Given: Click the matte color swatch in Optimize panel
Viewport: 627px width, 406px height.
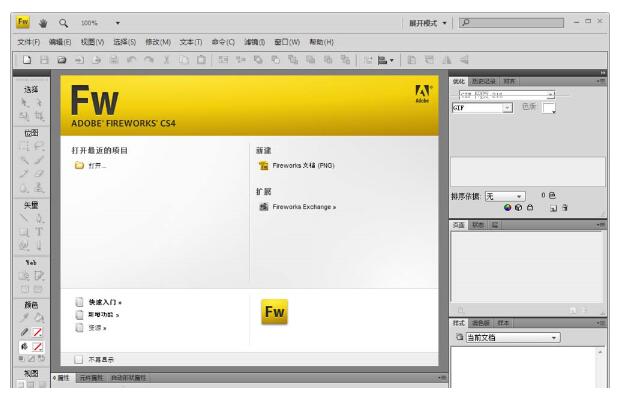Looking at the screenshot, I should [x=549, y=108].
